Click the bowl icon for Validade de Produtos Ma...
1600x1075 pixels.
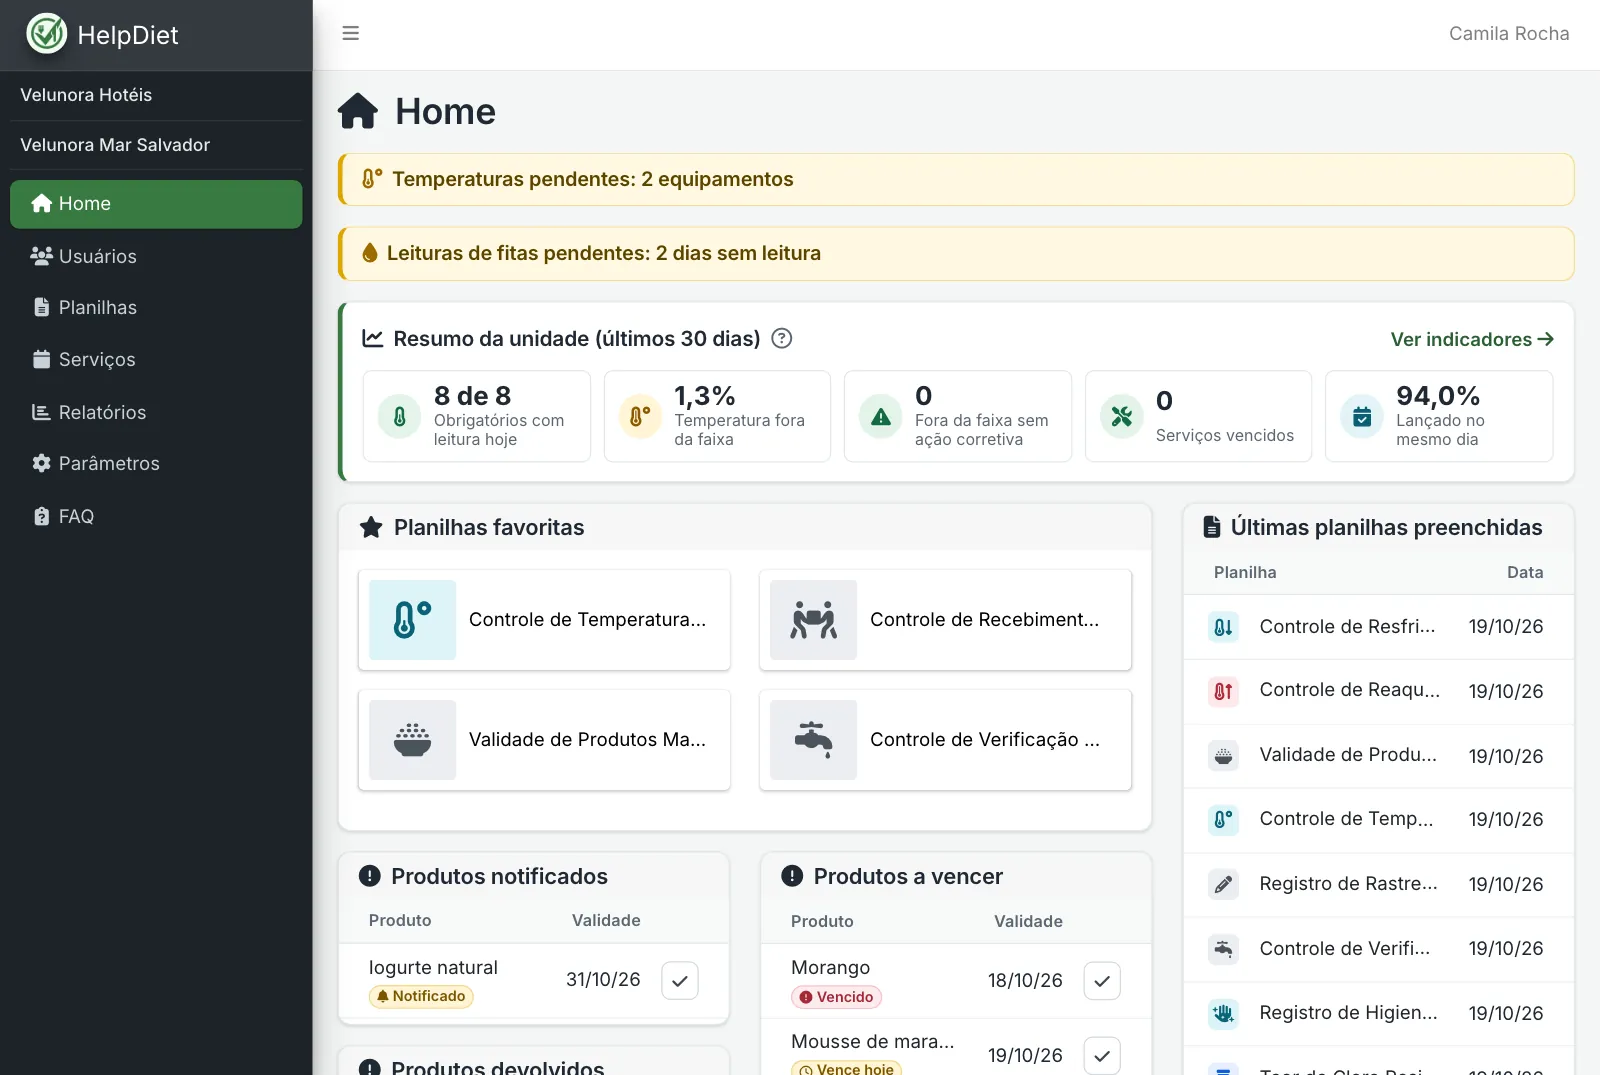click(x=412, y=740)
